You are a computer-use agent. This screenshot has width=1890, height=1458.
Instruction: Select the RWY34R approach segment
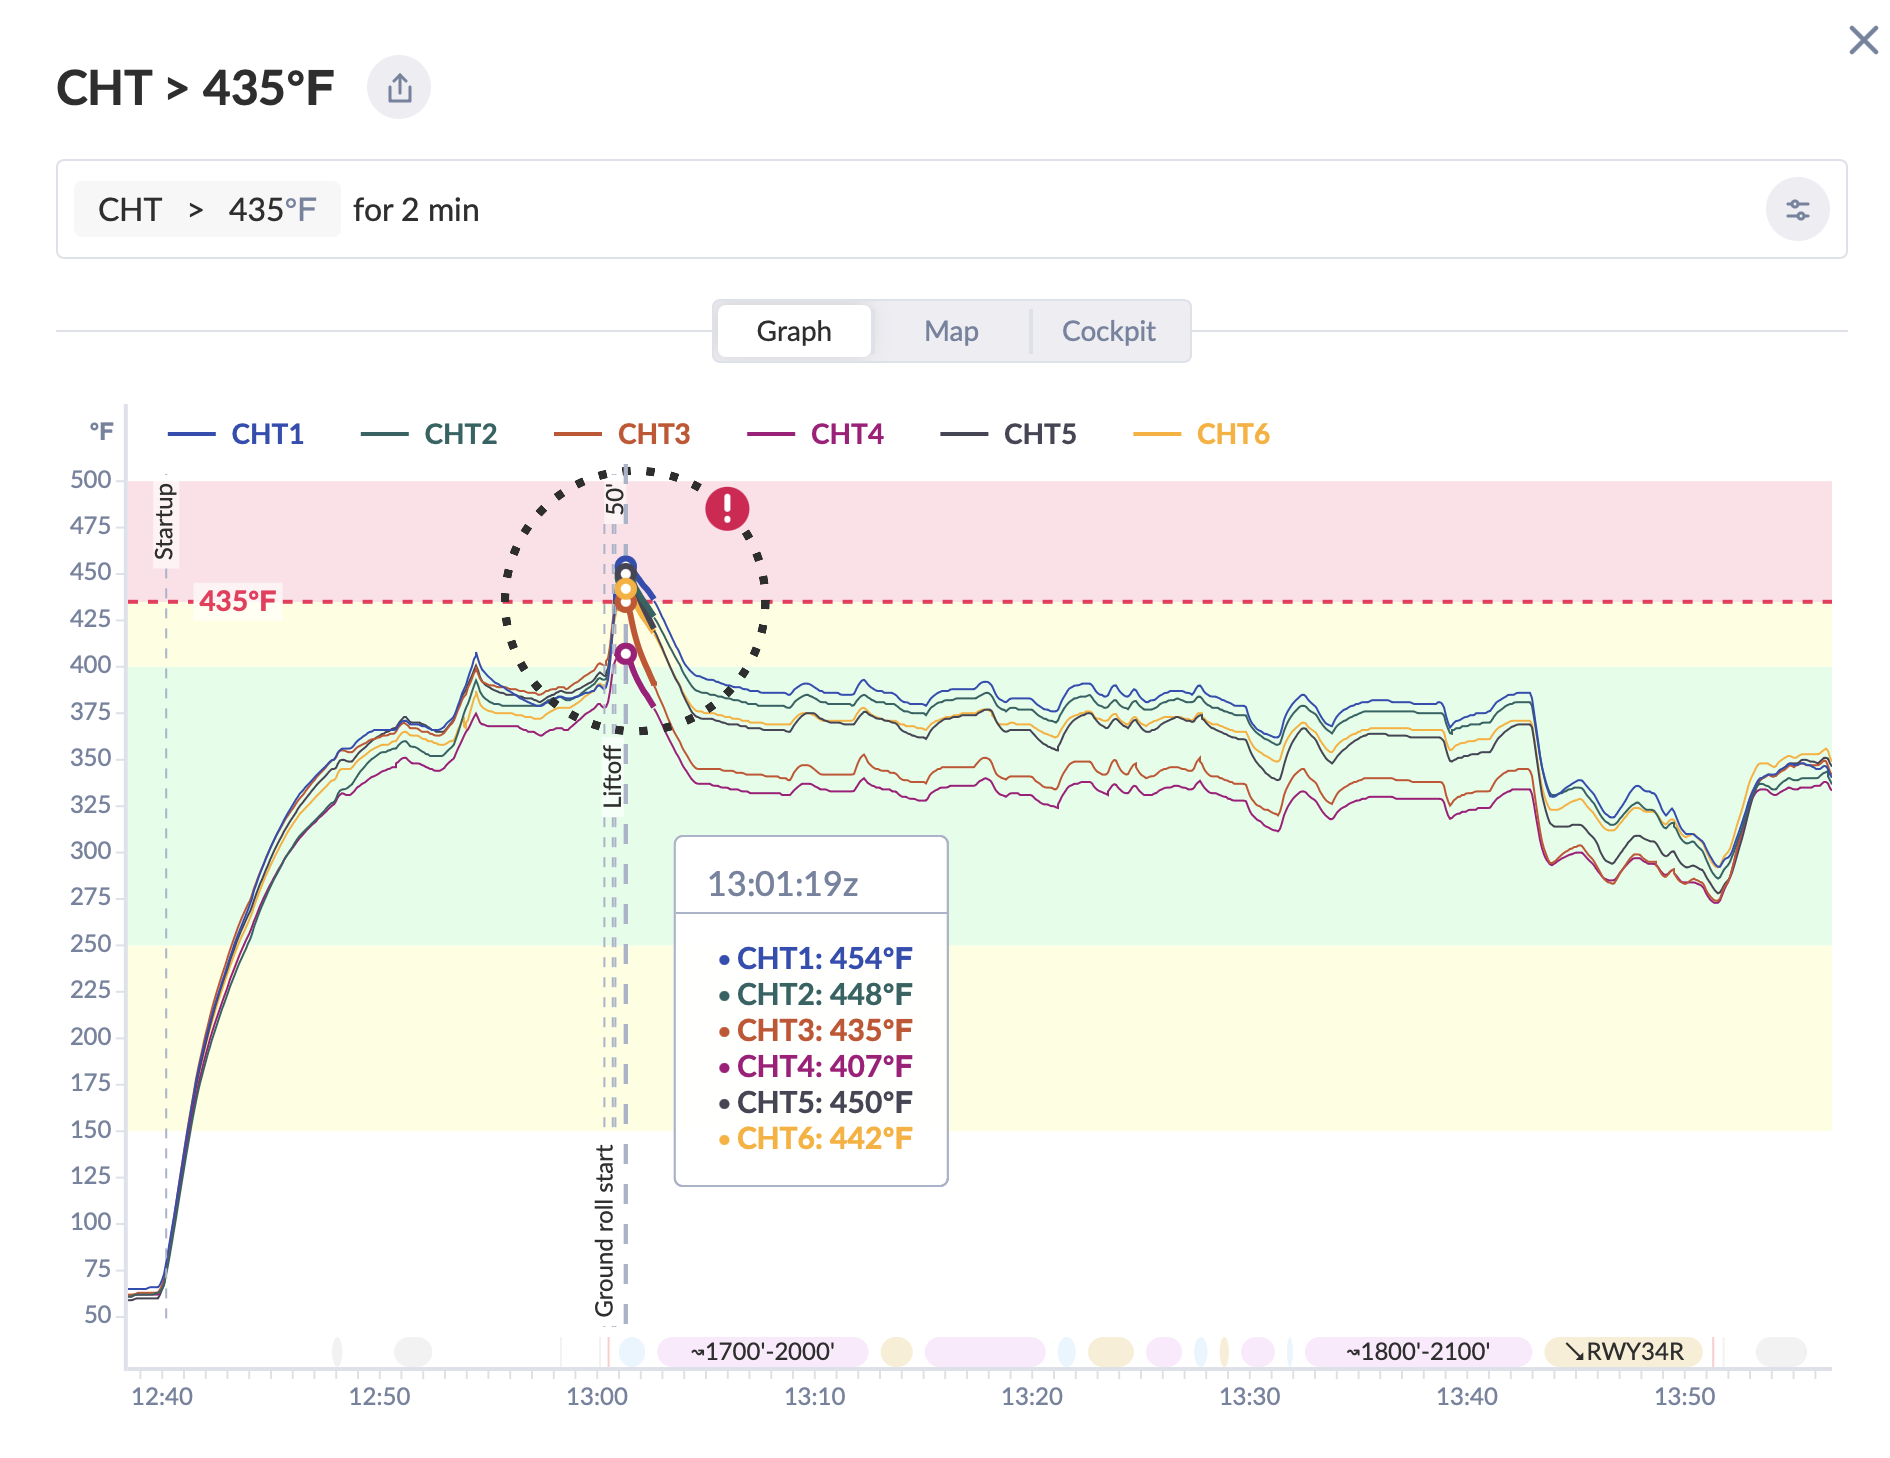[1623, 1352]
